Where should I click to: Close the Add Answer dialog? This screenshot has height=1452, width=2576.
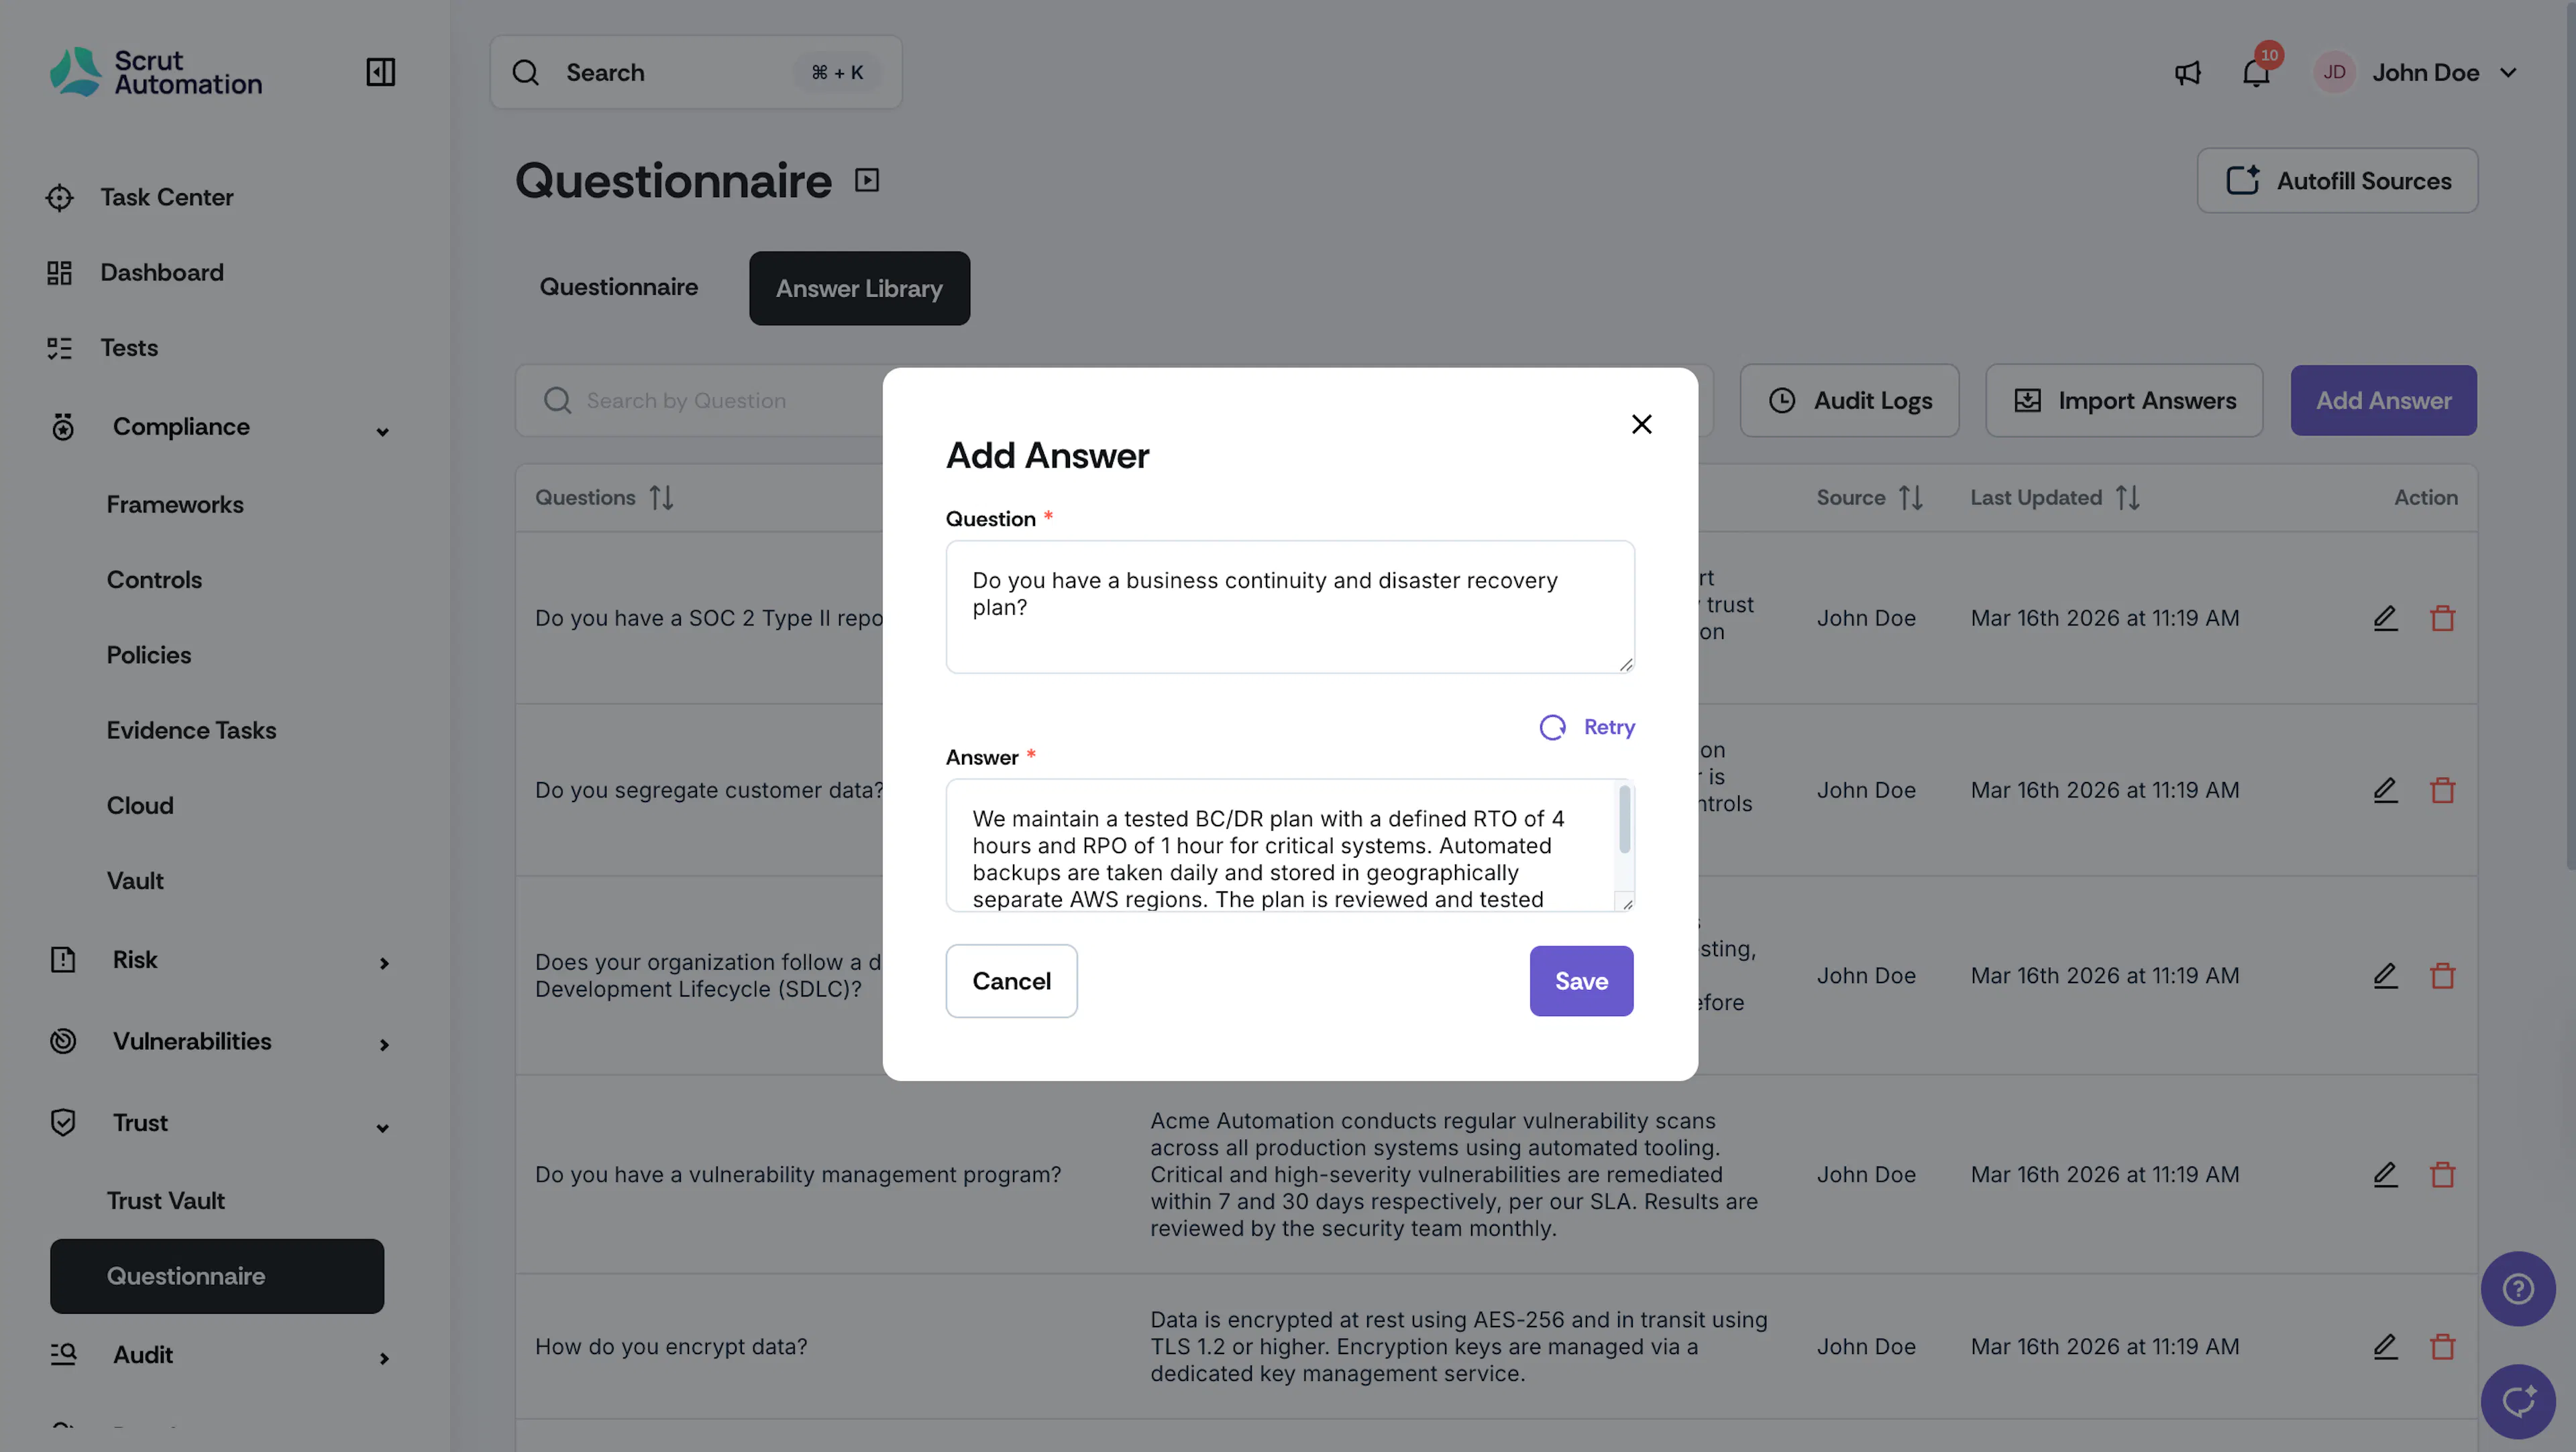(x=1641, y=424)
